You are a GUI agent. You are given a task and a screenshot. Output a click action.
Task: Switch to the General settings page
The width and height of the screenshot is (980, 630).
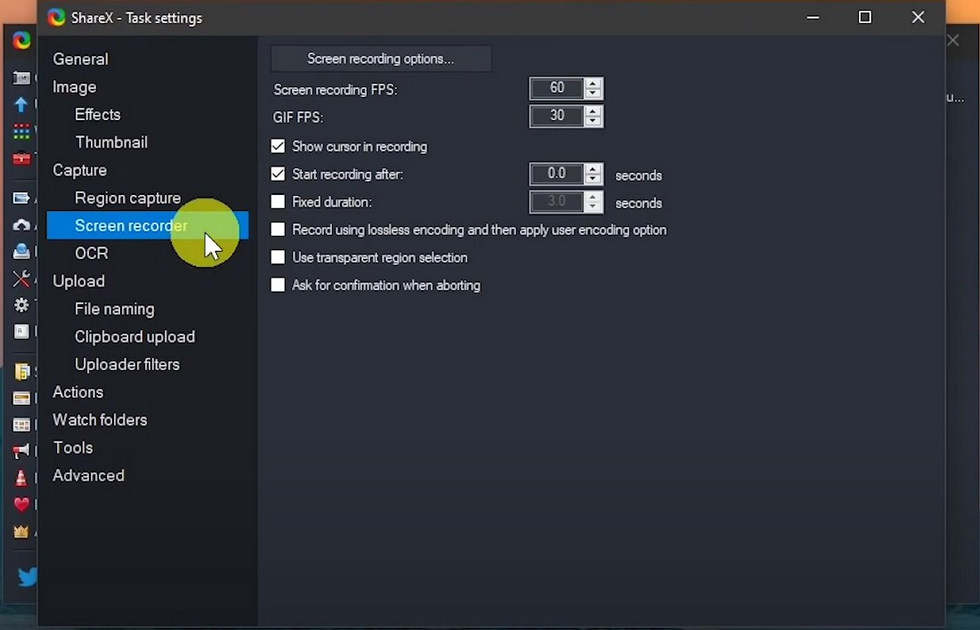pos(80,59)
